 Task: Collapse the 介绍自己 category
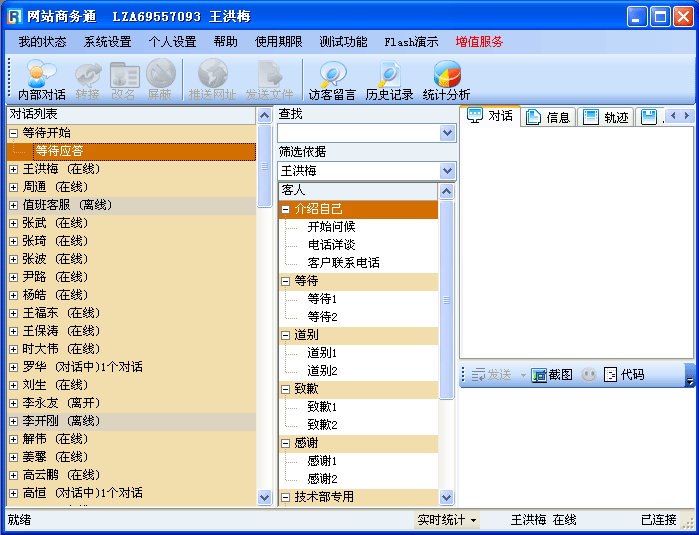click(286, 209)
